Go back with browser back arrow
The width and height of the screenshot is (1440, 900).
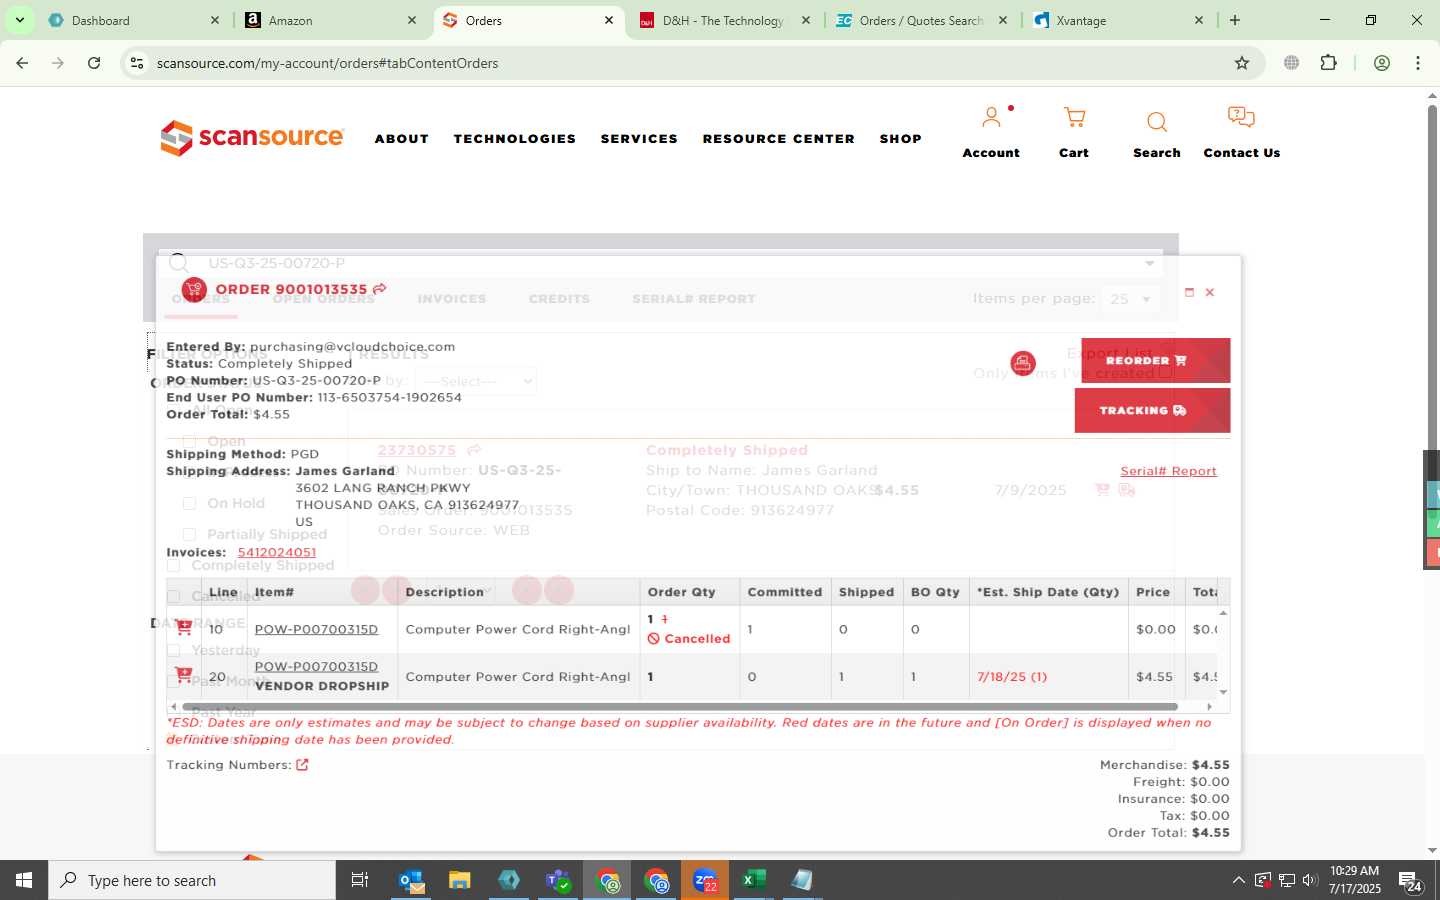pyautogui.click(x=22, y=63)
